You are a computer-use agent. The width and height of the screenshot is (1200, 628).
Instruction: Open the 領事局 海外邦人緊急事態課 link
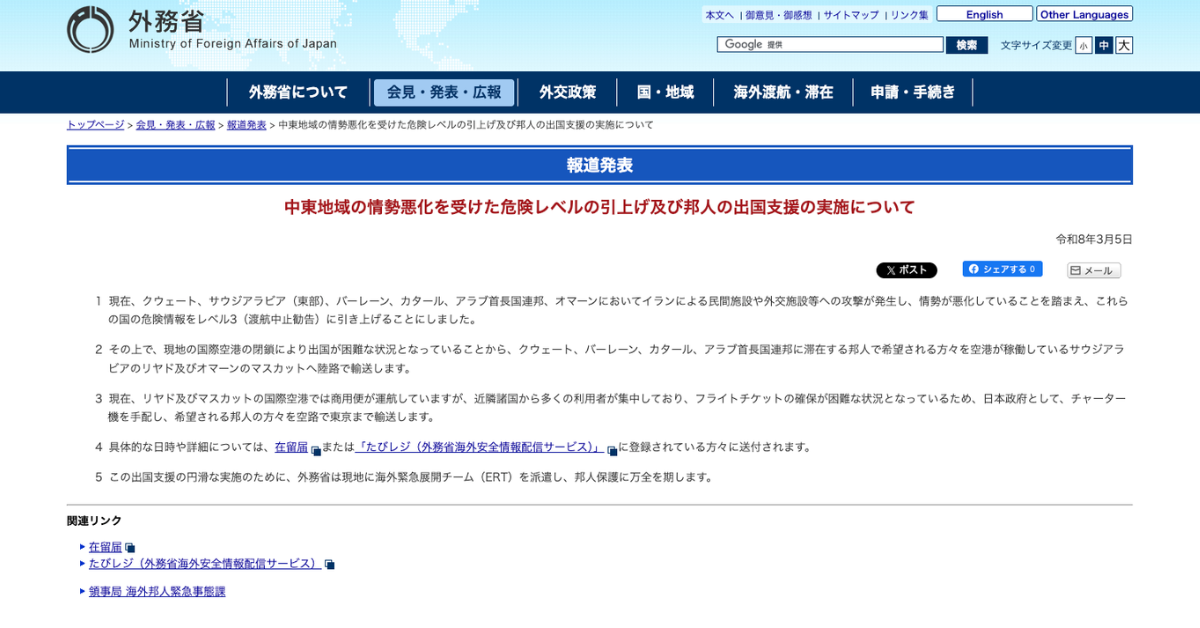pyautogui.click(x=157, y=591)
